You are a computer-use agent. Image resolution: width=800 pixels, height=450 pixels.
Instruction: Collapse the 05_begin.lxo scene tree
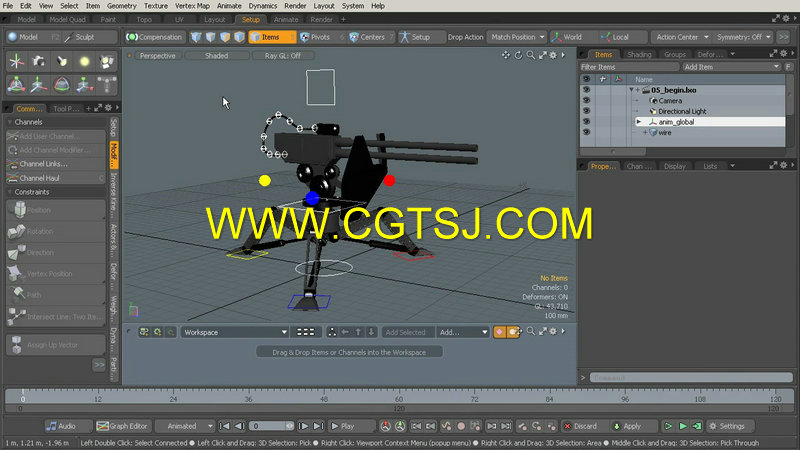coord(631,90)
